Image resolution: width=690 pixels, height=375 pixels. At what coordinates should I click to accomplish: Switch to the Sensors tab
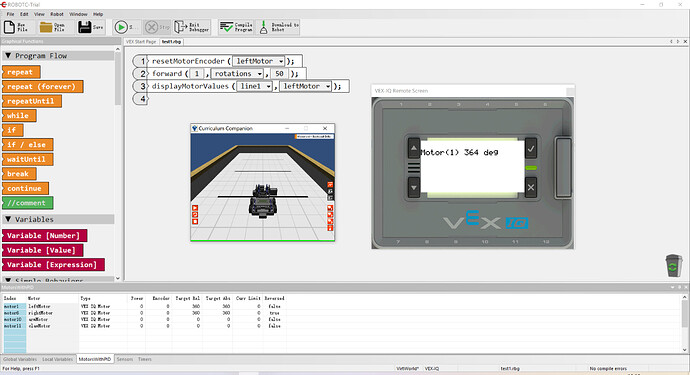(x=125, y=359)
